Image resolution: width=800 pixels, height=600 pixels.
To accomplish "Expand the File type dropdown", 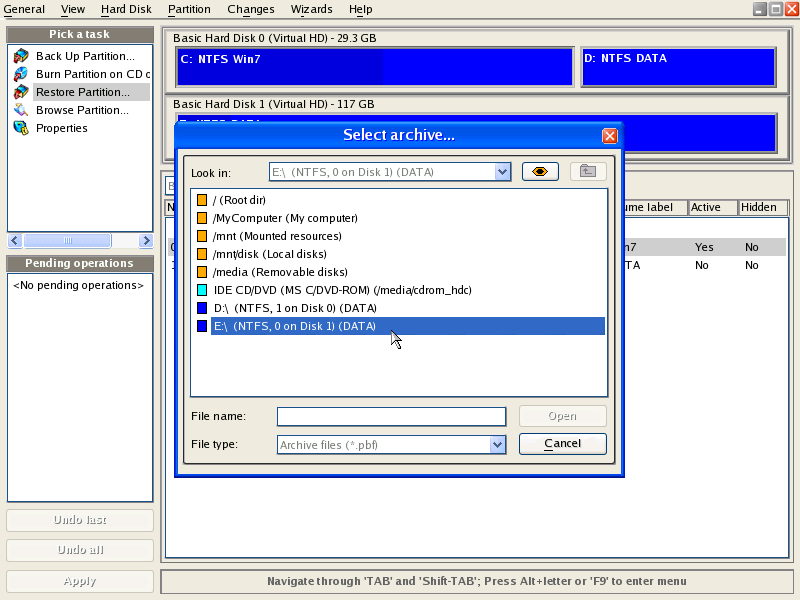I will tap(497, 445).
